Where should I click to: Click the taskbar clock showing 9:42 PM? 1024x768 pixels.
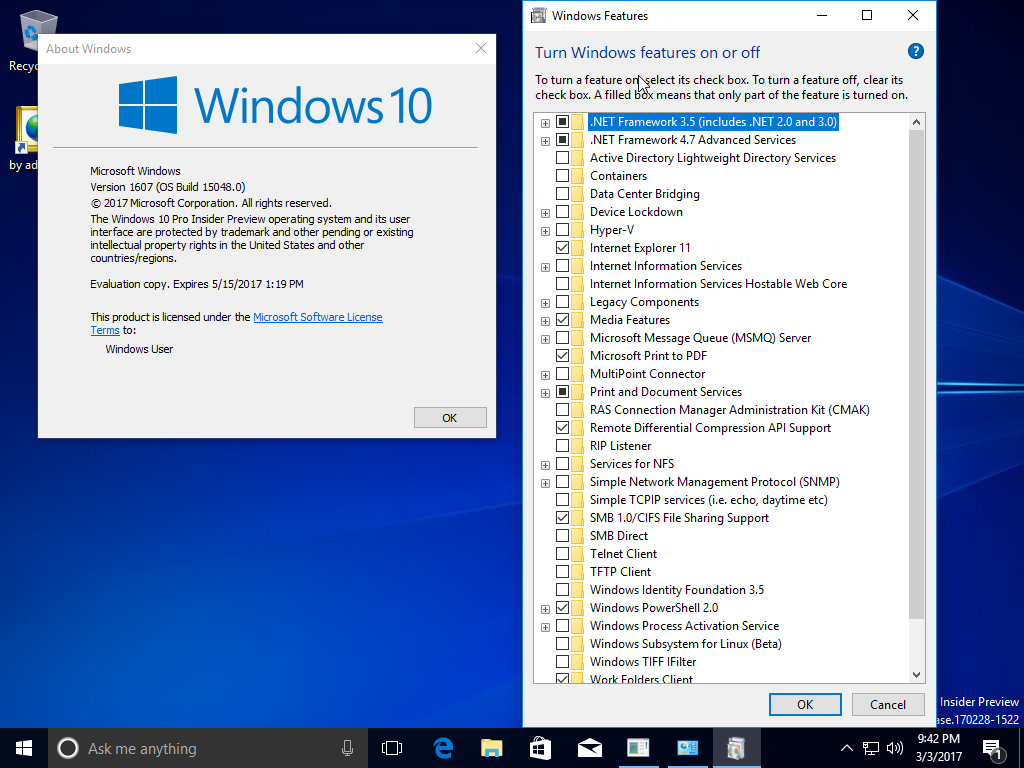[x=939, y=748]
